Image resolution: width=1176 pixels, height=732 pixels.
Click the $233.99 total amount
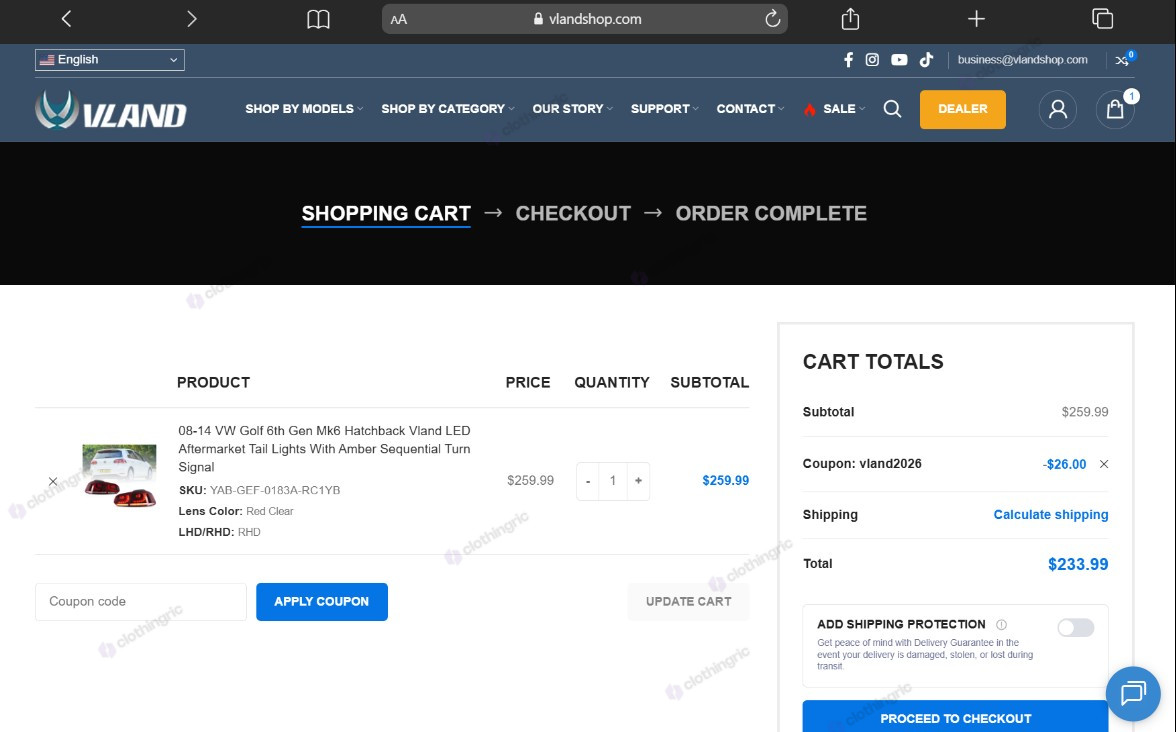click(x=1078, y=564)
